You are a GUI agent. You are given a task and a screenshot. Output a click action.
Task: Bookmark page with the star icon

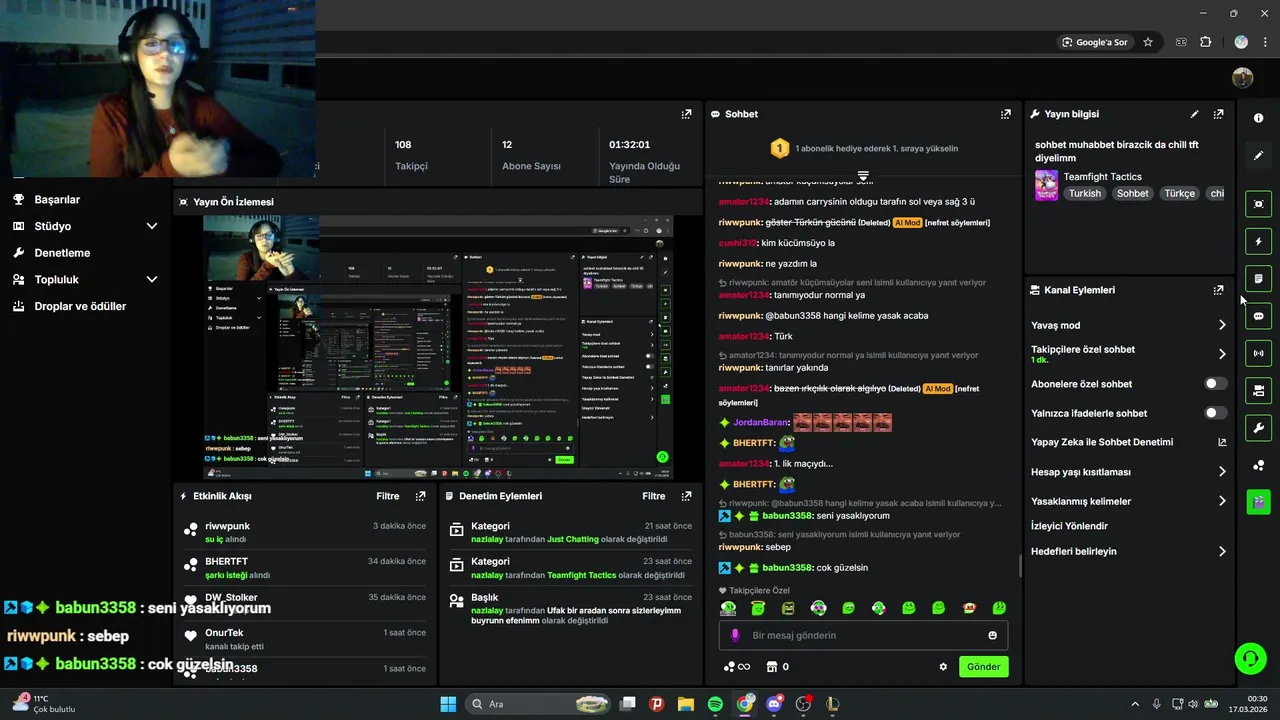pos(1148,42)
